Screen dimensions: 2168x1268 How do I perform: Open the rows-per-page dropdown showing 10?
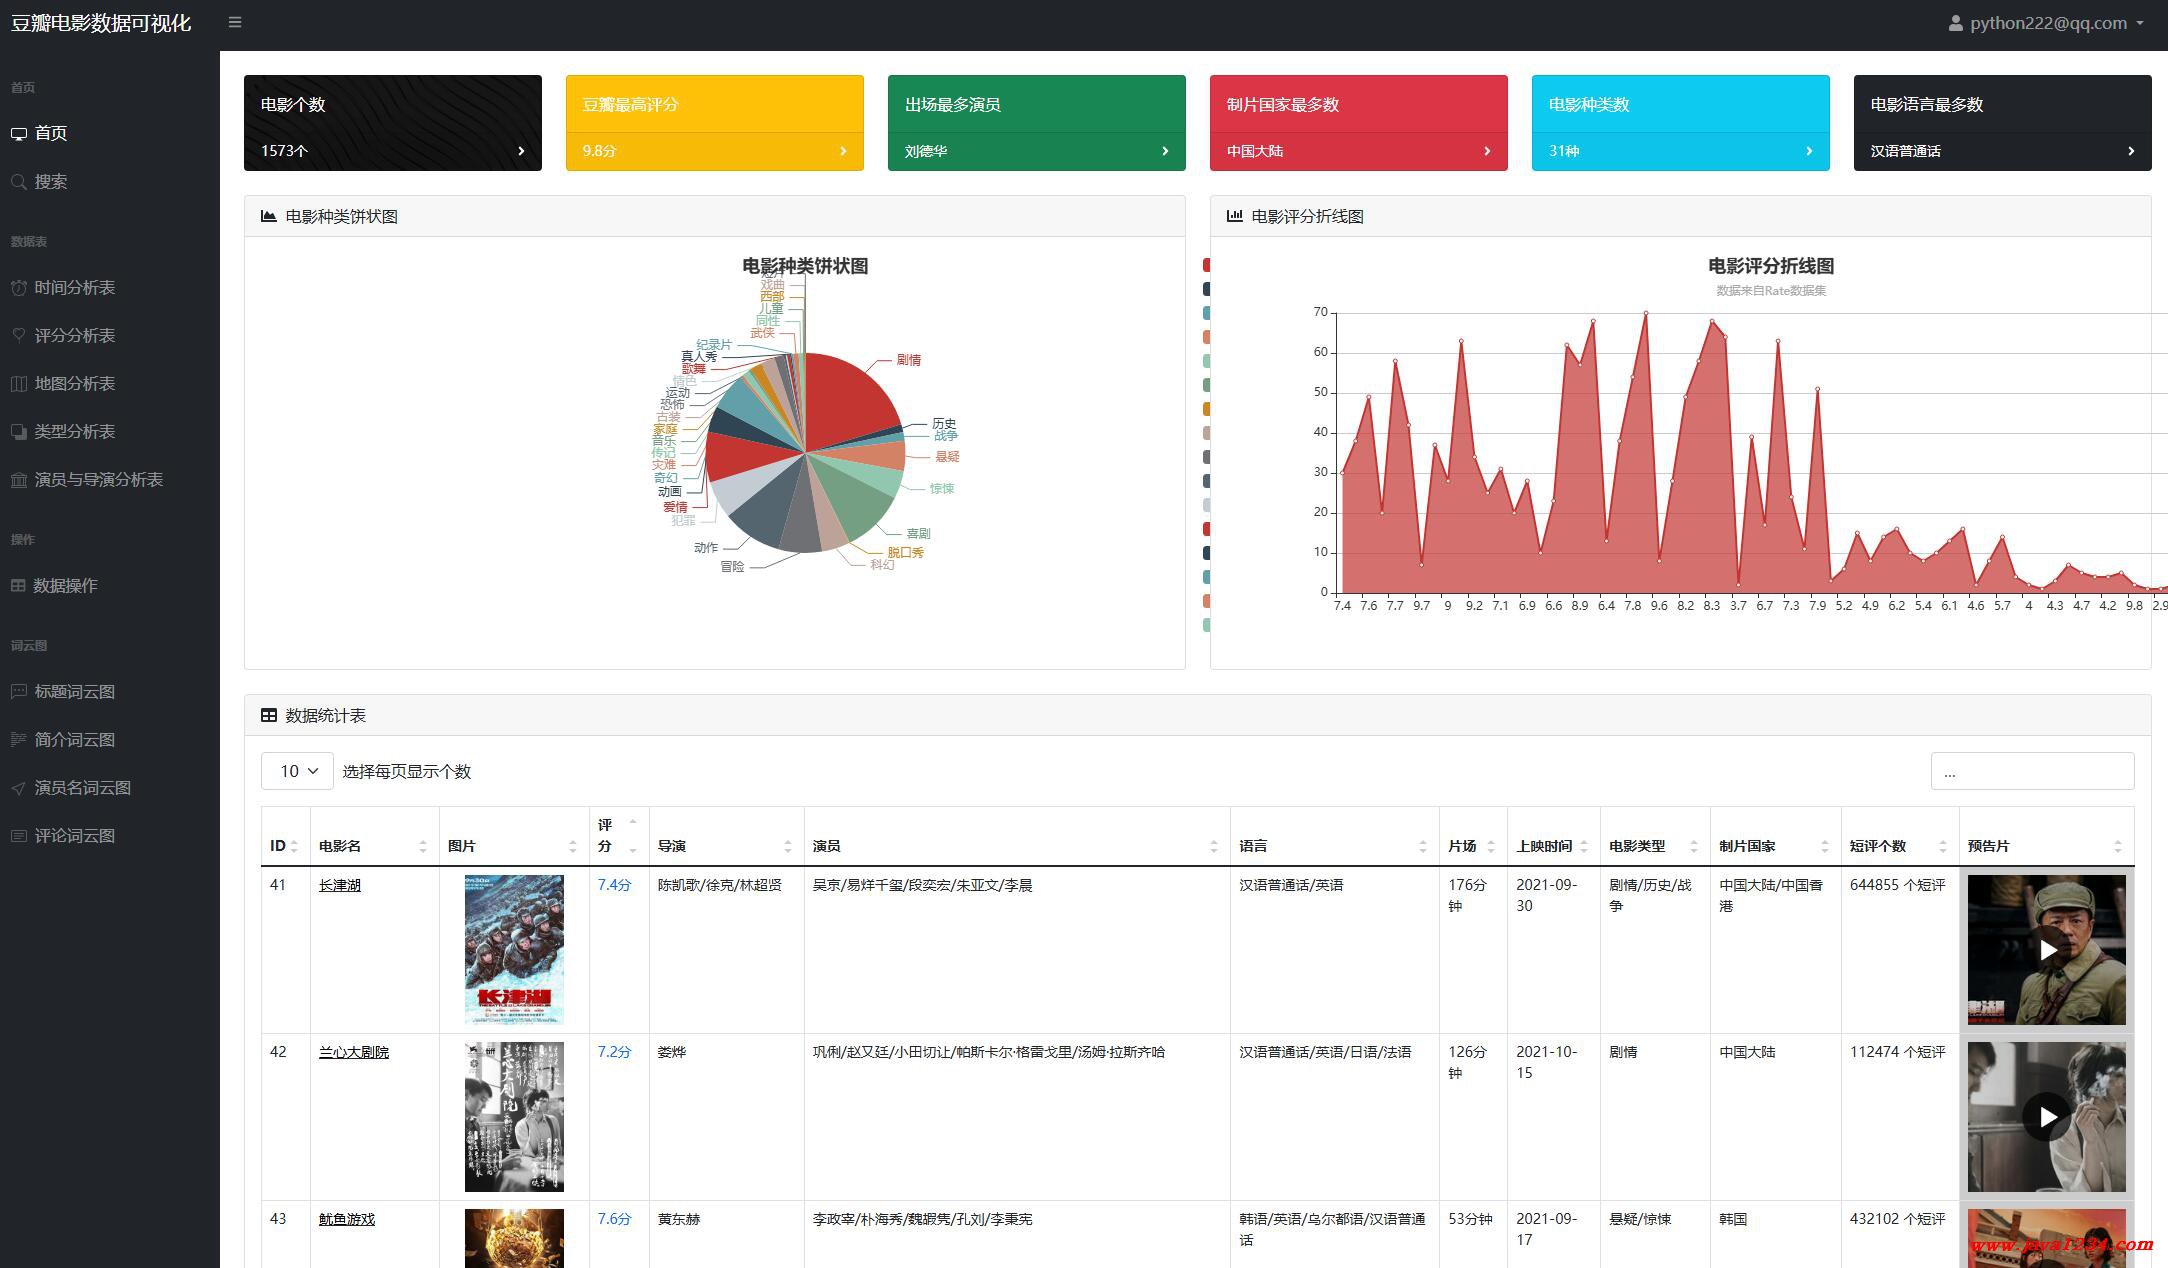(x=297, y=771)
